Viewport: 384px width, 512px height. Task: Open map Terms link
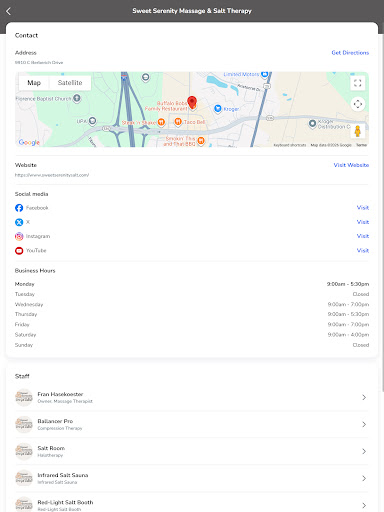[361, 145]
